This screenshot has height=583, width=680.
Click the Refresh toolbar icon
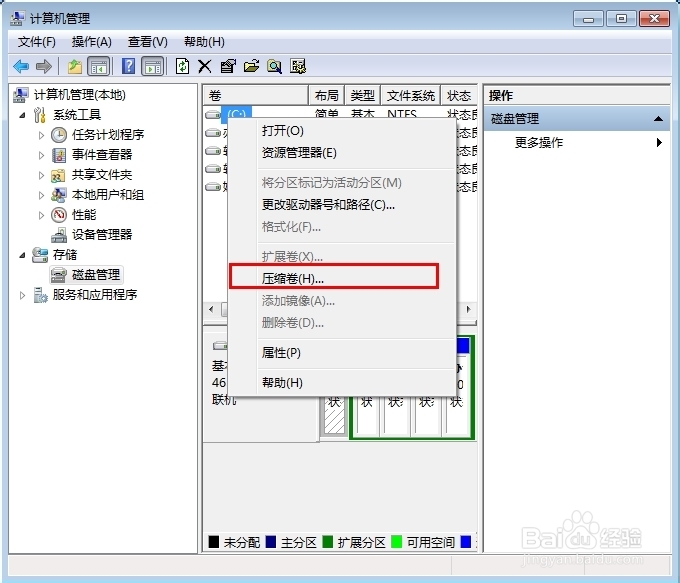182,66
